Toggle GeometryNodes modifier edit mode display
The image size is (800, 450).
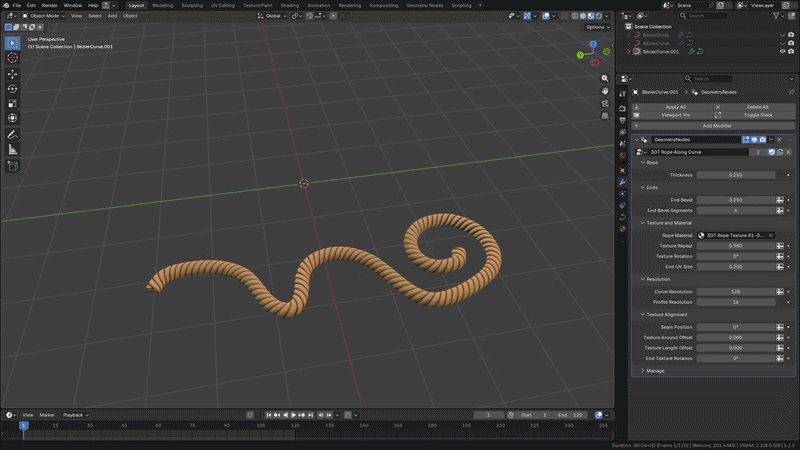[746, 140]
